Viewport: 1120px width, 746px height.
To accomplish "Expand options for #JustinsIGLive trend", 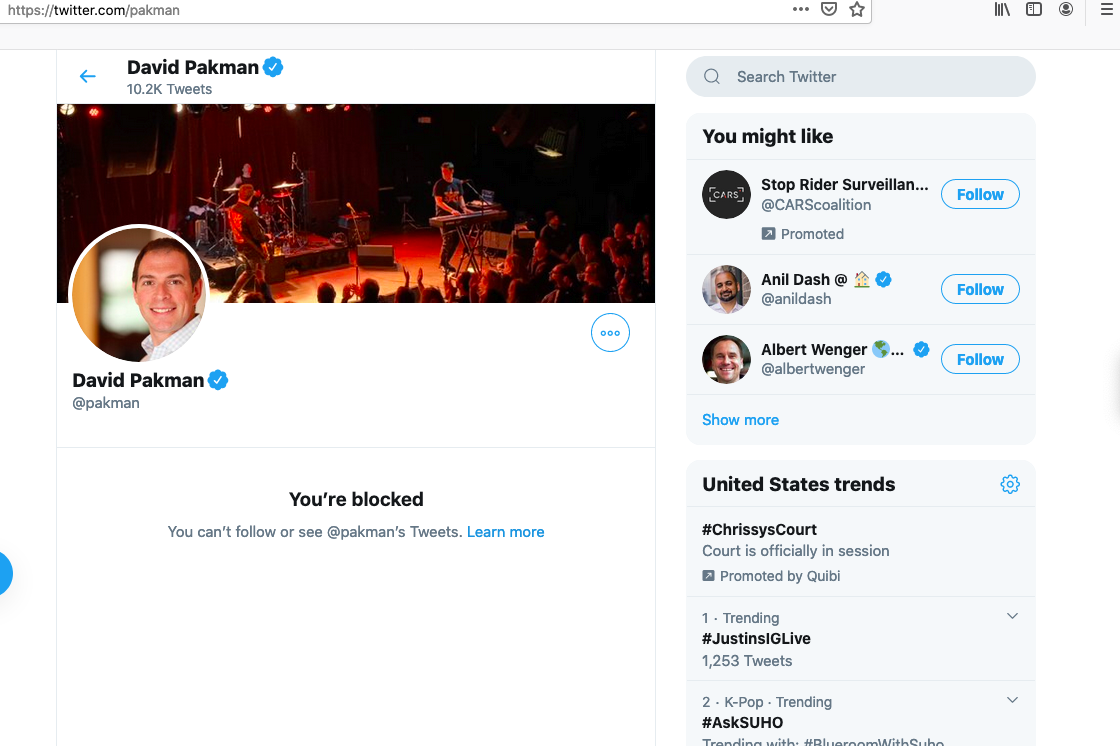I will 1012,616.
